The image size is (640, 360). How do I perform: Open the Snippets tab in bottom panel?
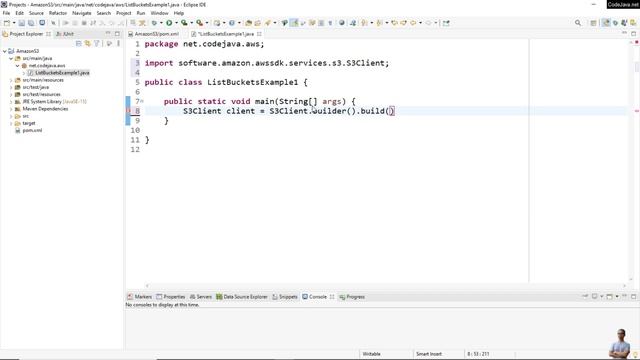point(285,297)
